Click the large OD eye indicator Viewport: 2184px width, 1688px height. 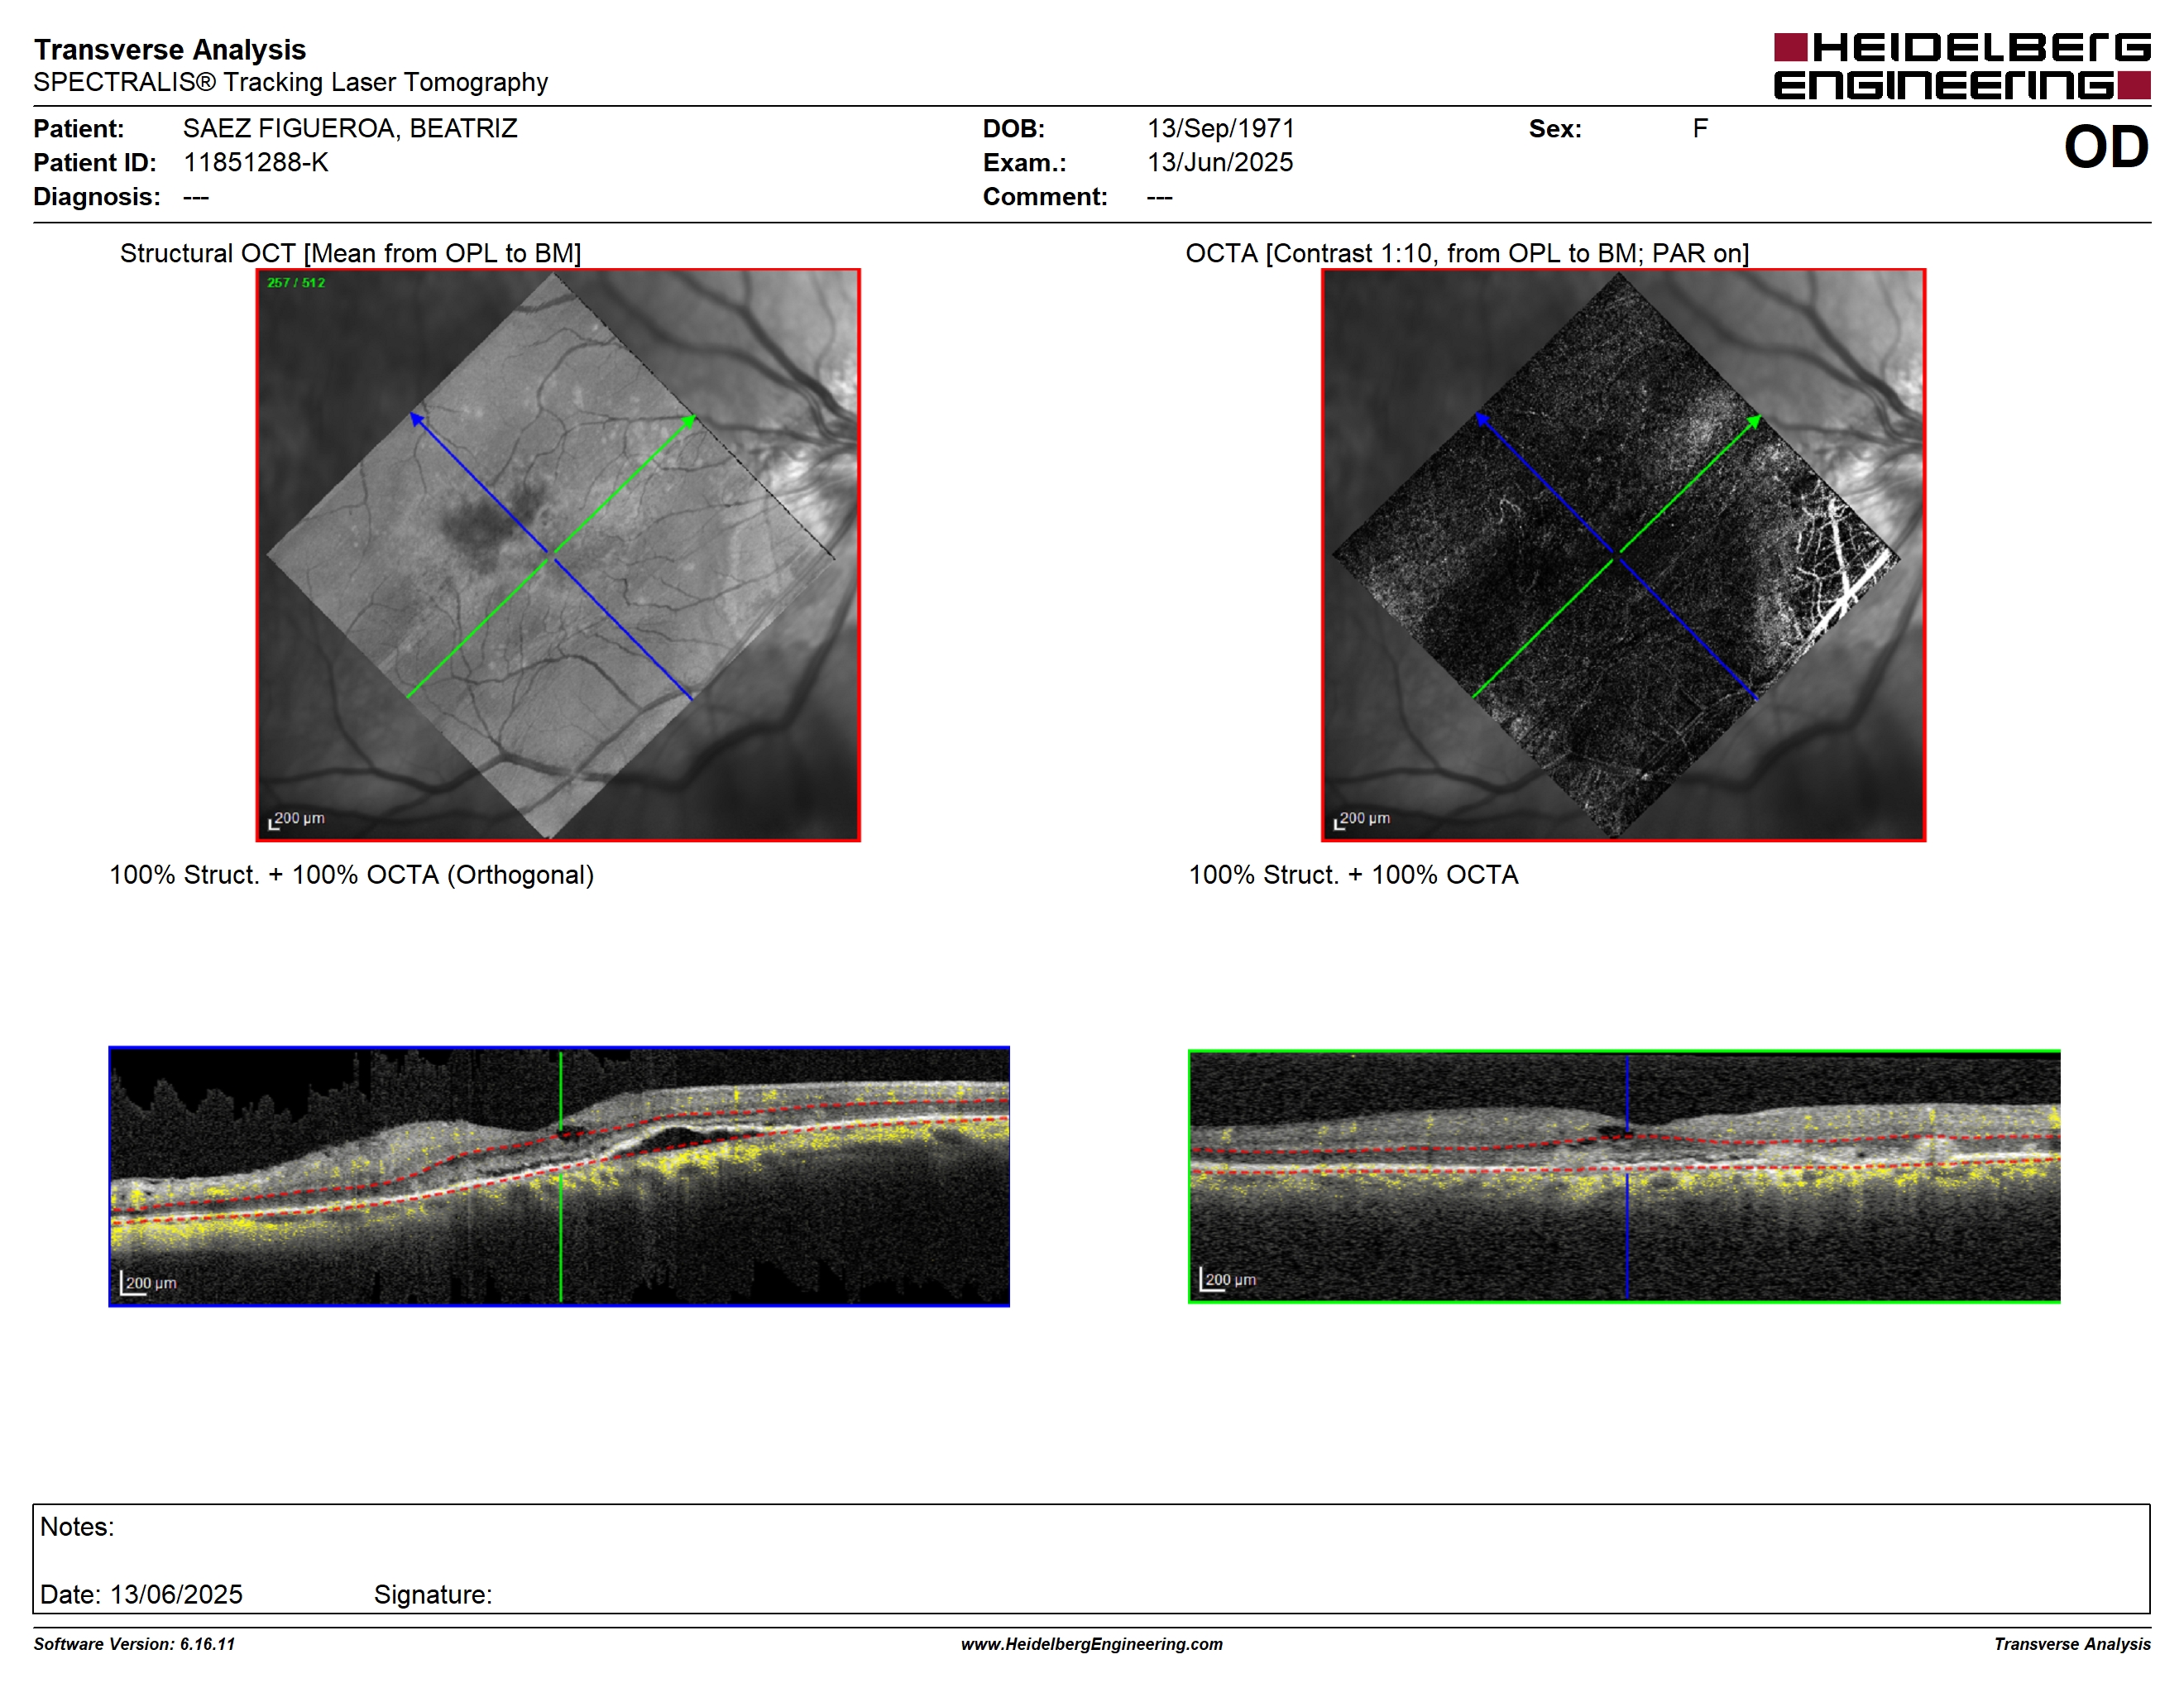click(x=2106, y=147)
